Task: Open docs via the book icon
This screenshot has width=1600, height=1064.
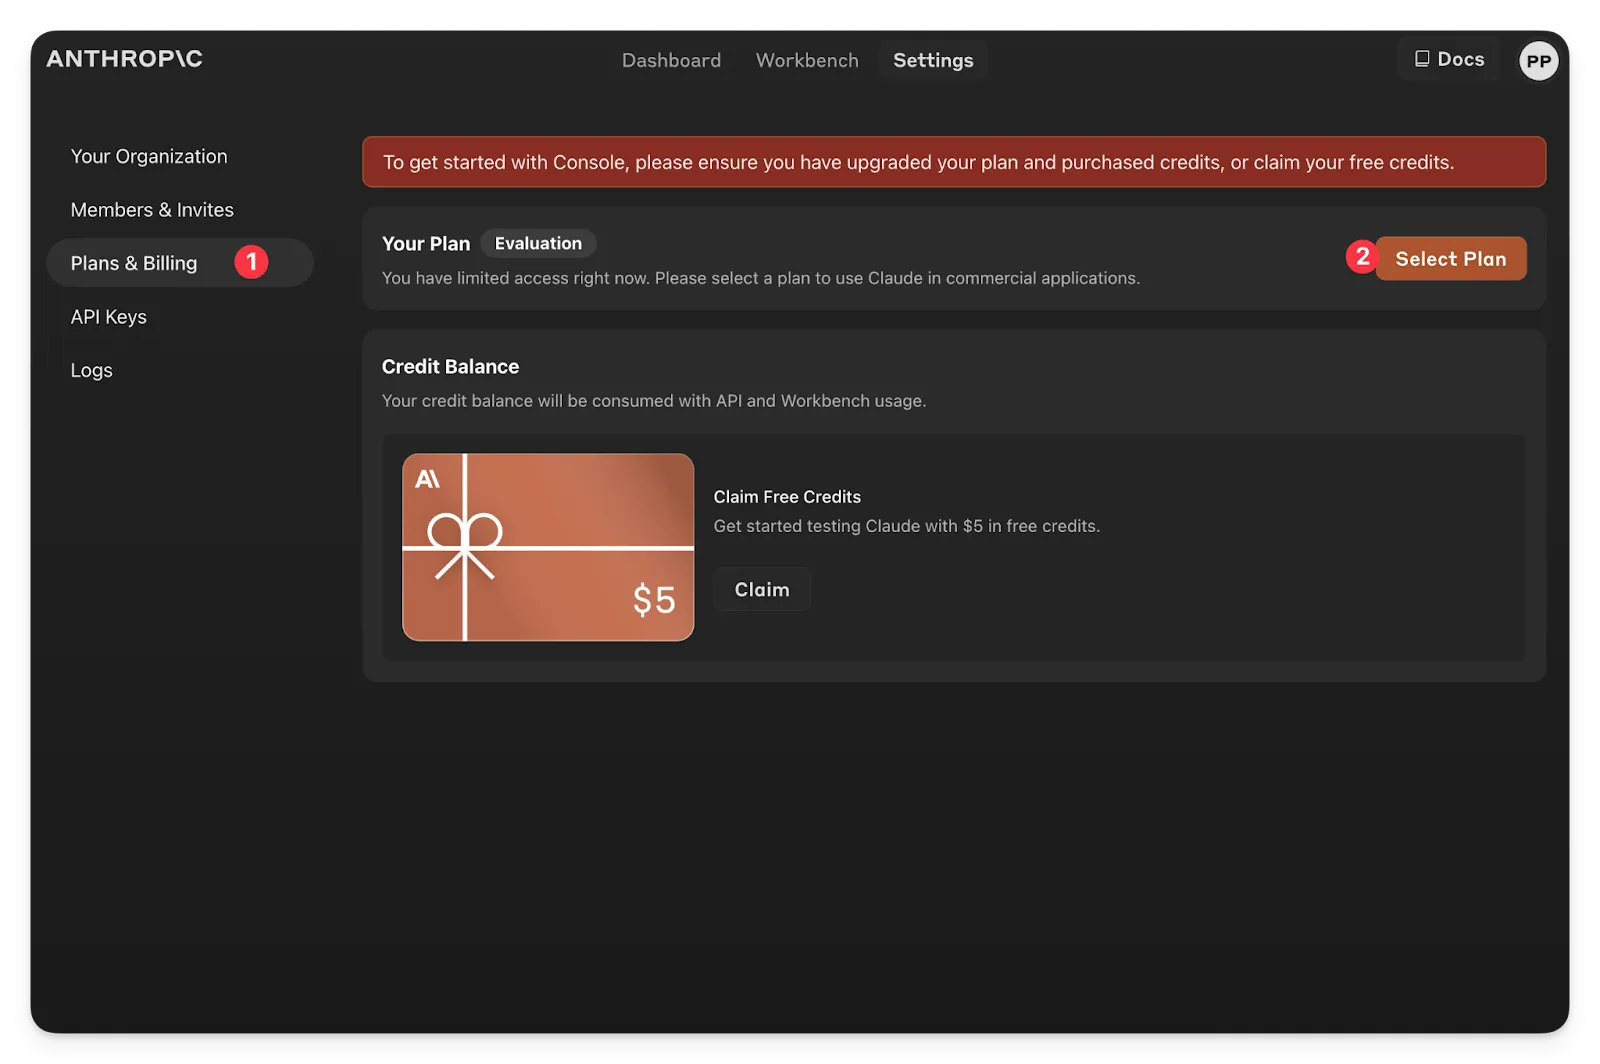Action: pos(1421,58)
